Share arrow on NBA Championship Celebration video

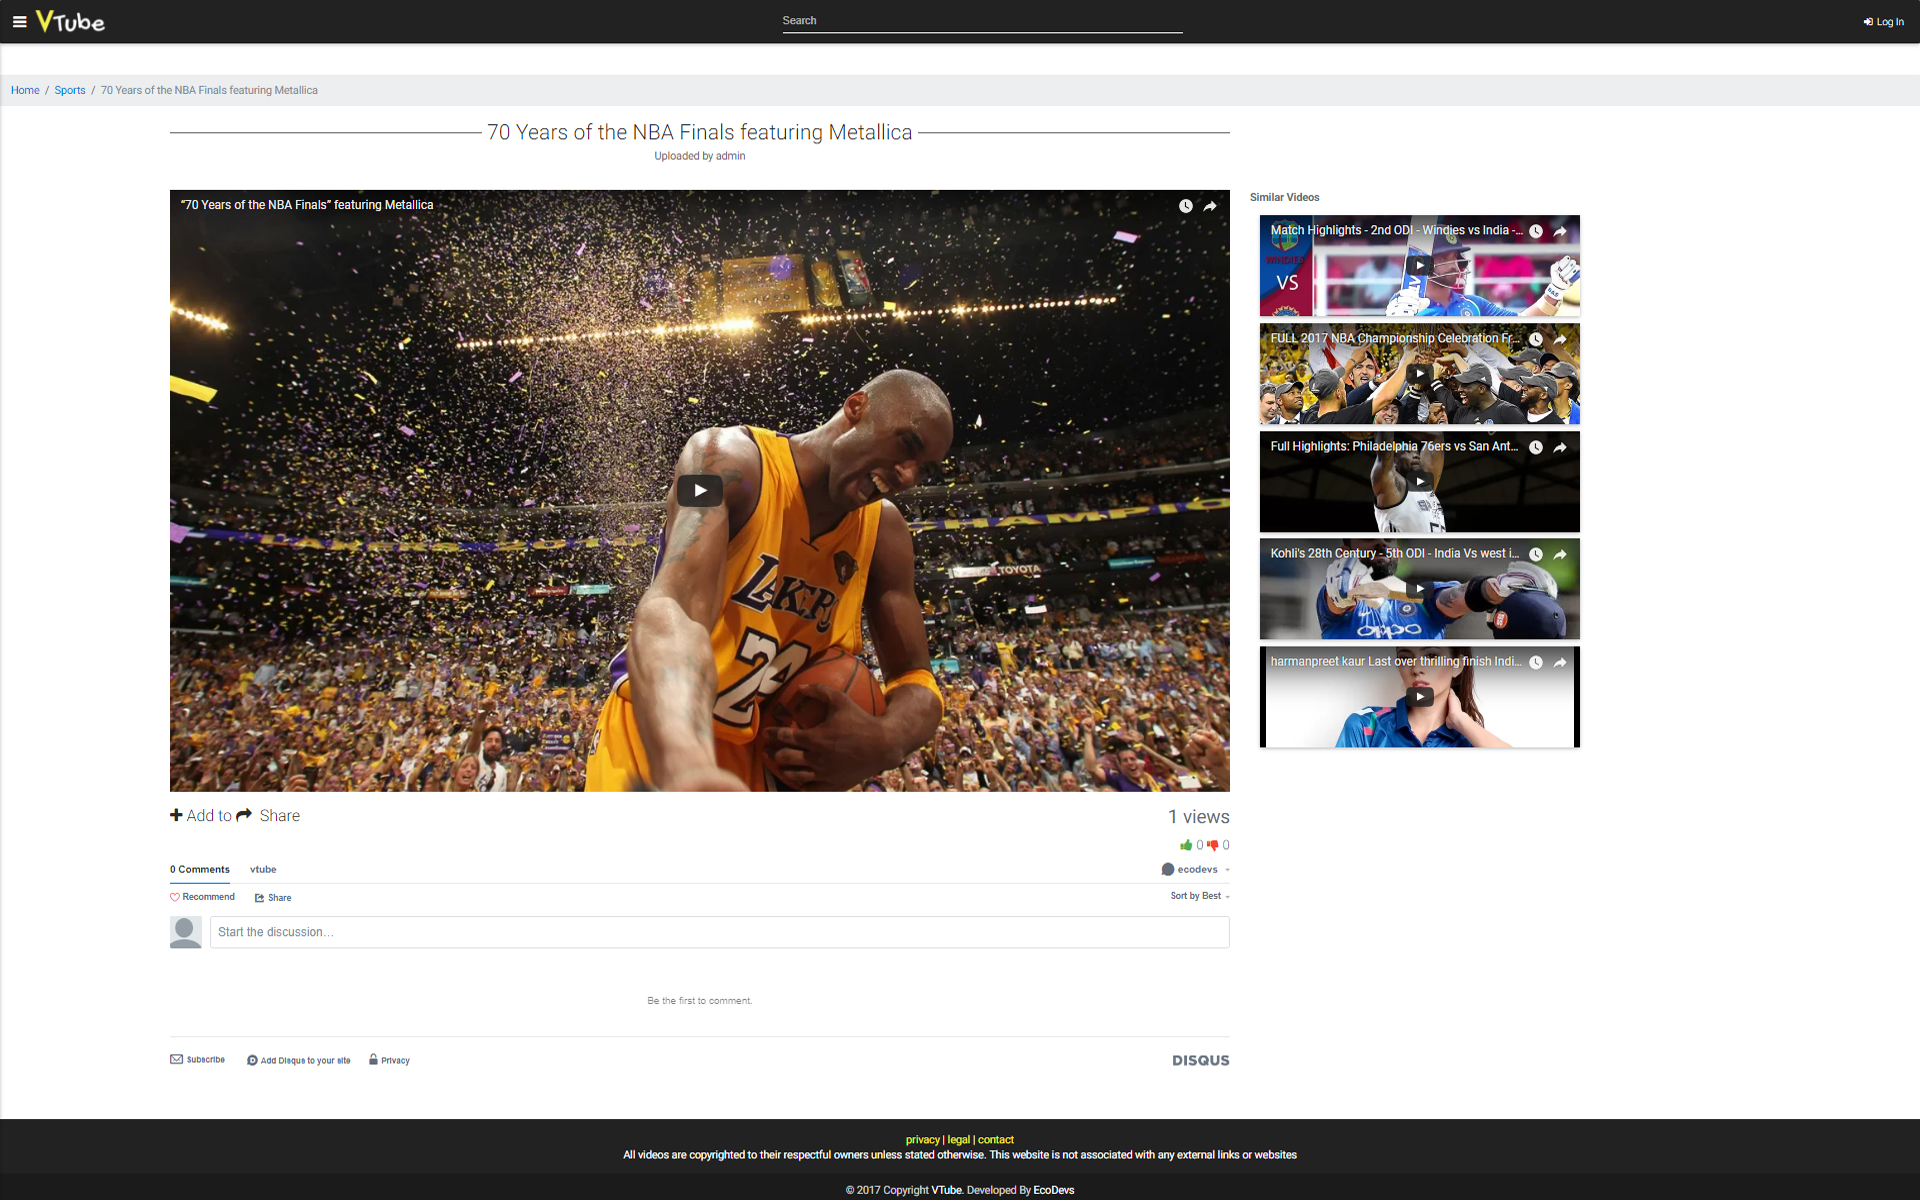pos(1560,339)
